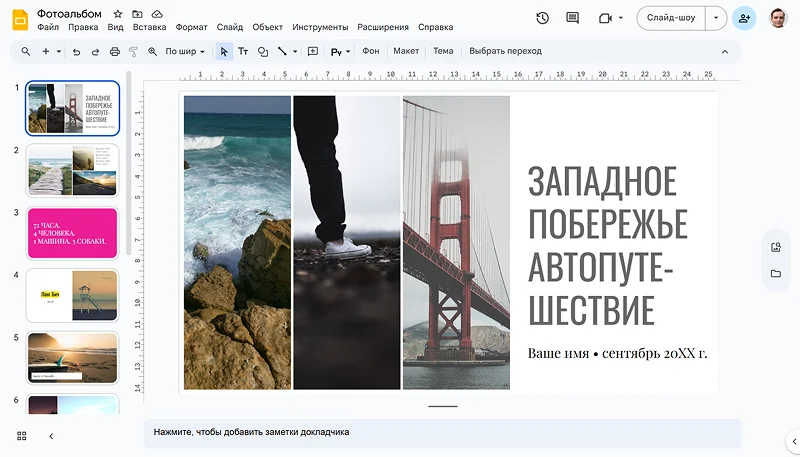This screenshot has width=800, height=457.
Task: Select the Golden Gate bridge photo
Action: click(x=456, y=243)
